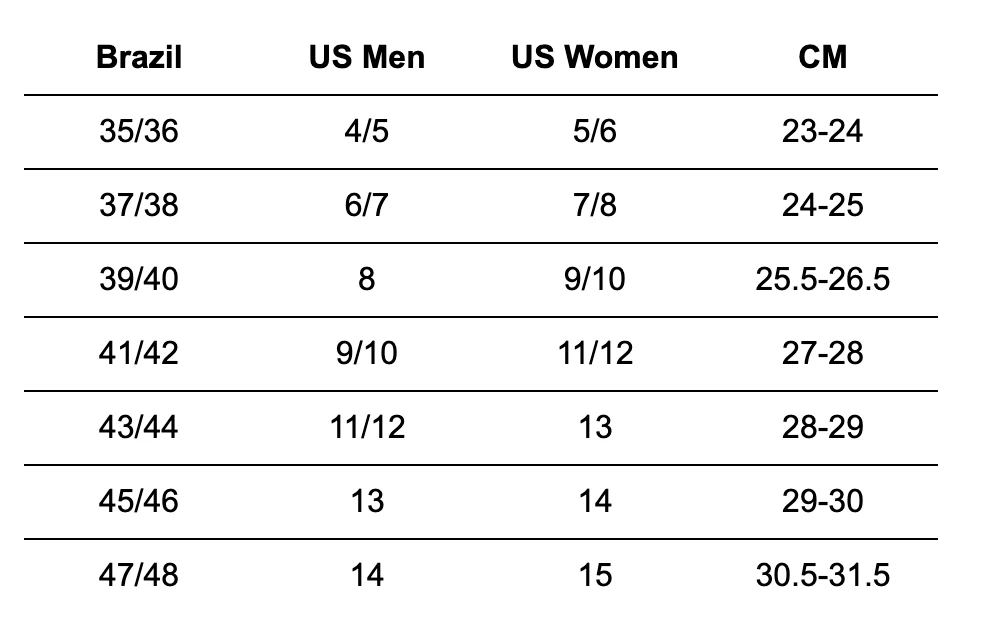Click the Brazil 39/40 size cell
The height and width of the screenshot is (642, 986).
139,279
